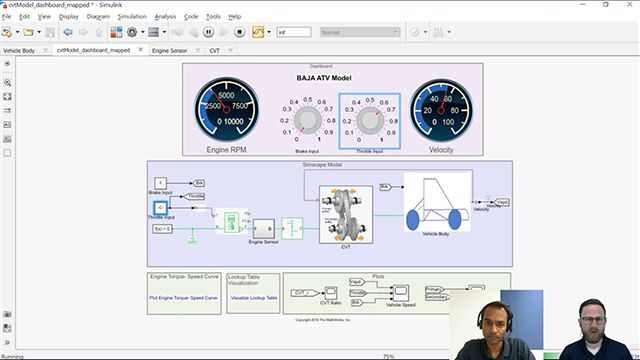The width and height of the screenshot is (640, 360).
Task: Click the Area box palette icon
Action: pos(7,153)
